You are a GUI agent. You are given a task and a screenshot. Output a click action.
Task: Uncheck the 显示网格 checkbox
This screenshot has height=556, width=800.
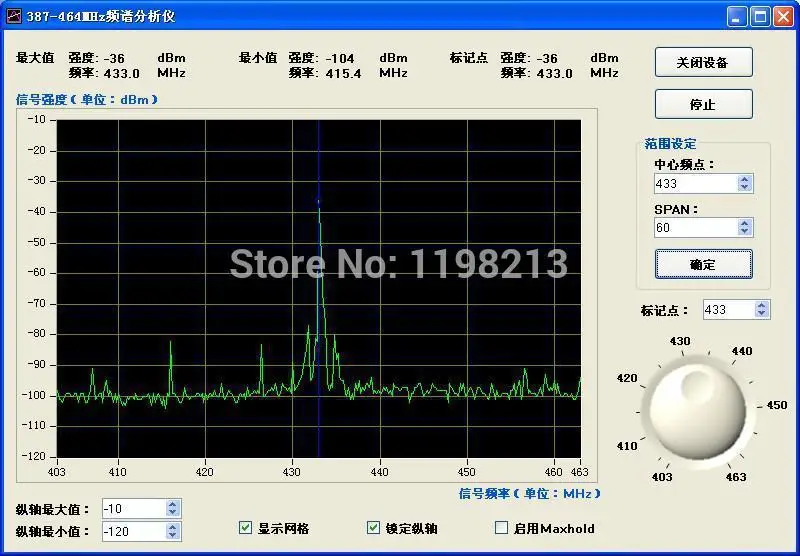[x=245, y=527]
